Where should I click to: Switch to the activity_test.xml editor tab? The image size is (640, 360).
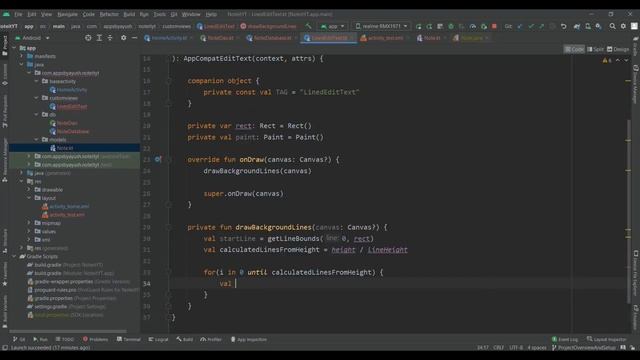click(x=385, y=38)
